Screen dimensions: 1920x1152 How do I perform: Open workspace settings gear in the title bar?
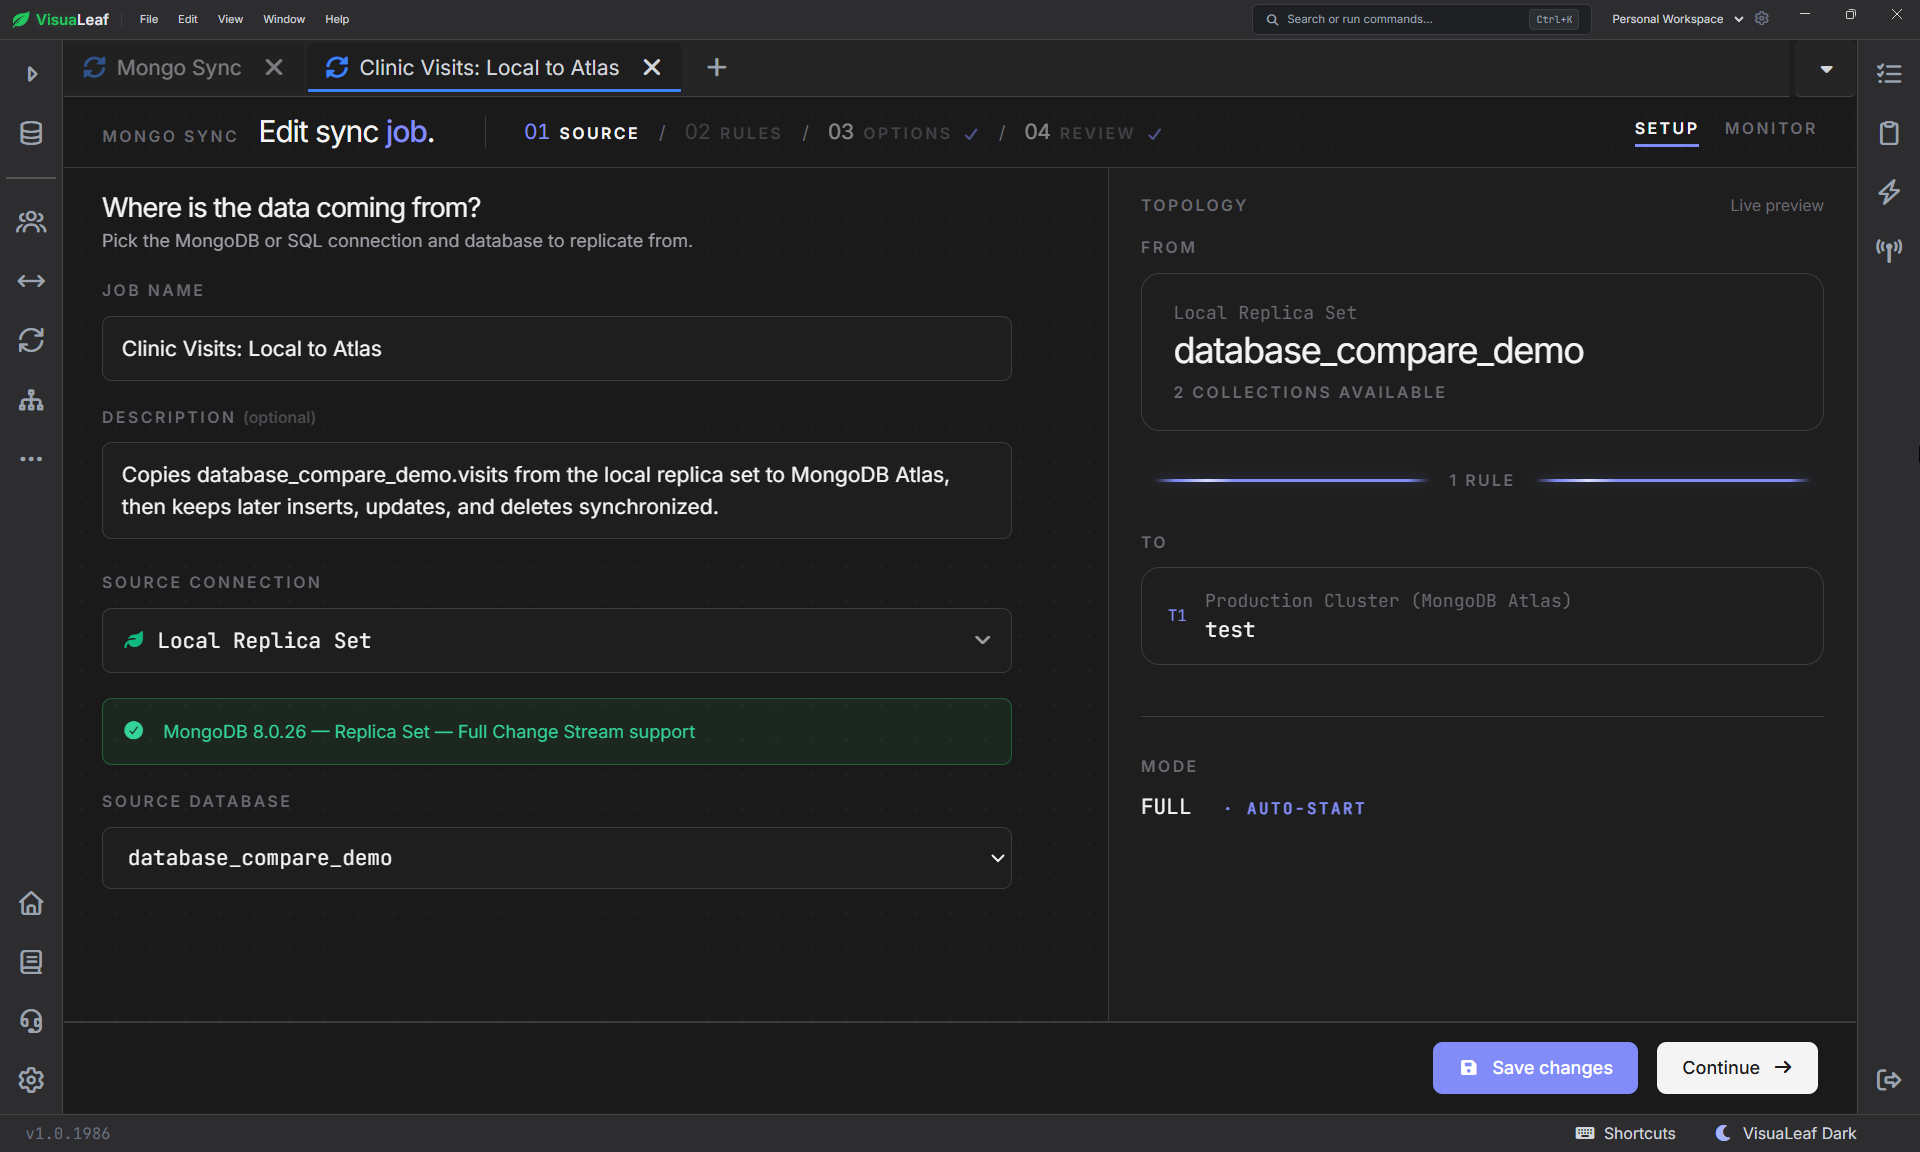coord(1762,19)
